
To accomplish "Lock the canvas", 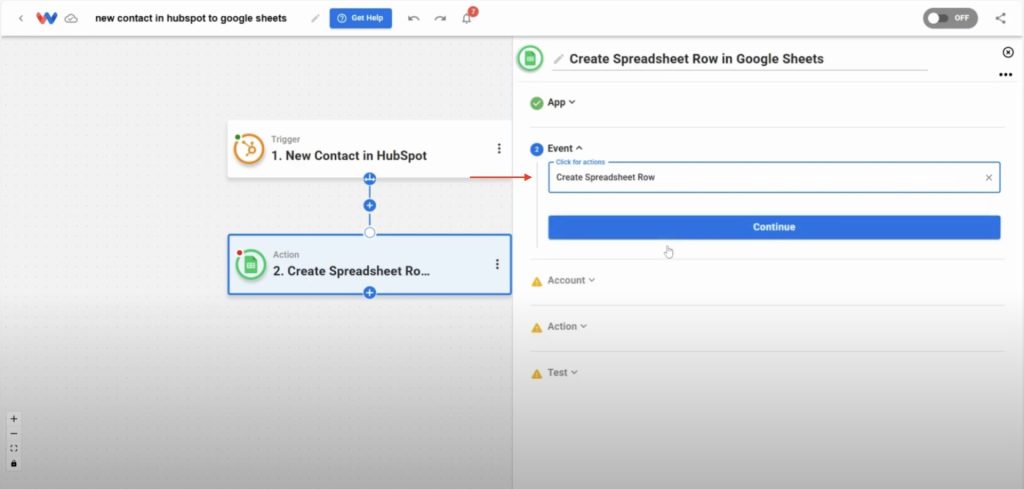I will click(x=14, y=464).
